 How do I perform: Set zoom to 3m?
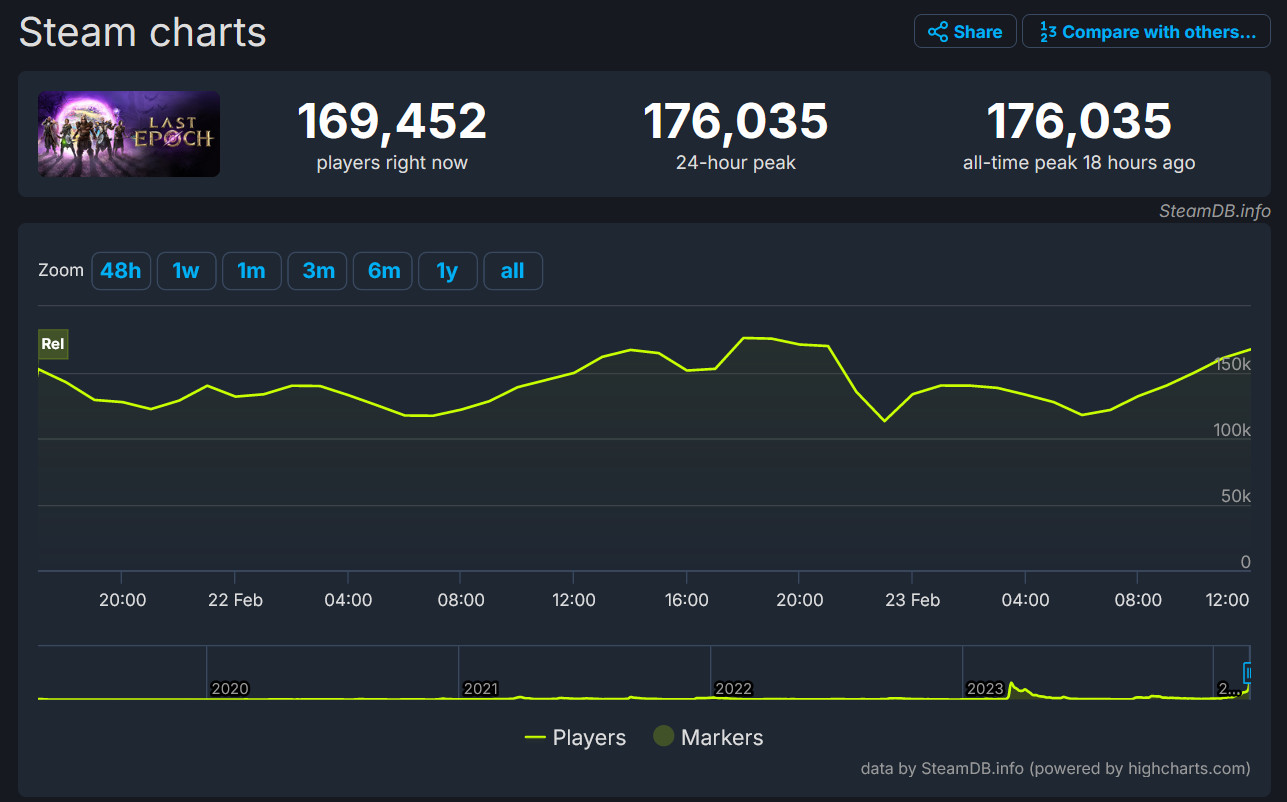point(318,271)
